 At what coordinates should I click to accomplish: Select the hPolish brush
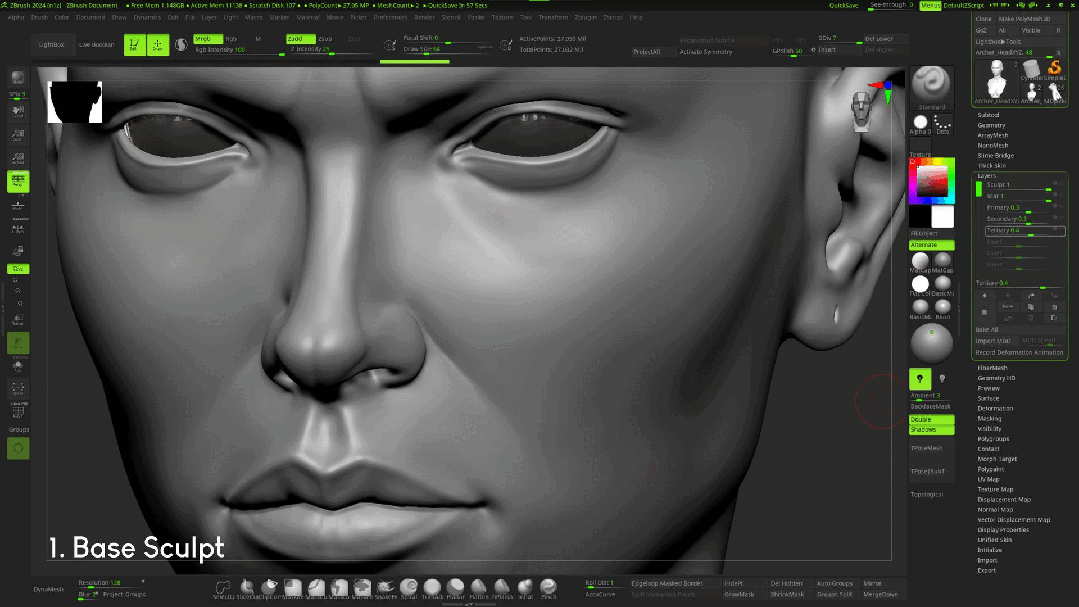[502, 588]
